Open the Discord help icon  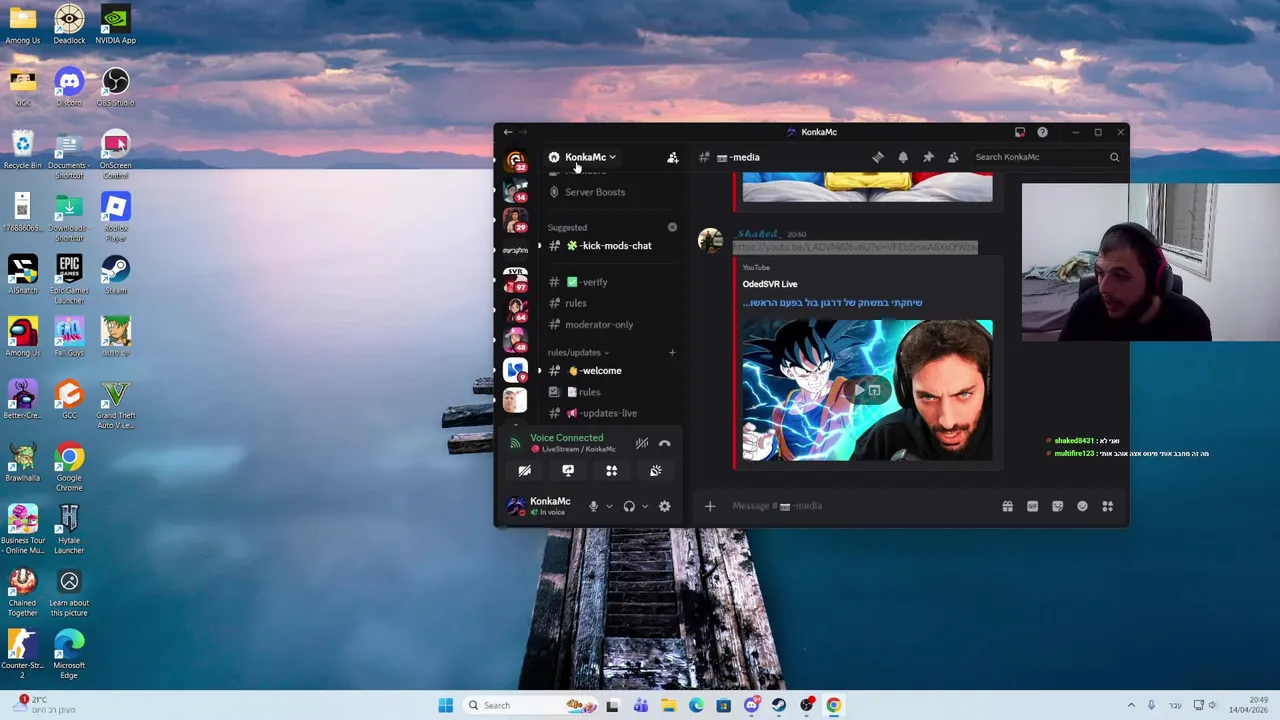1042,132
